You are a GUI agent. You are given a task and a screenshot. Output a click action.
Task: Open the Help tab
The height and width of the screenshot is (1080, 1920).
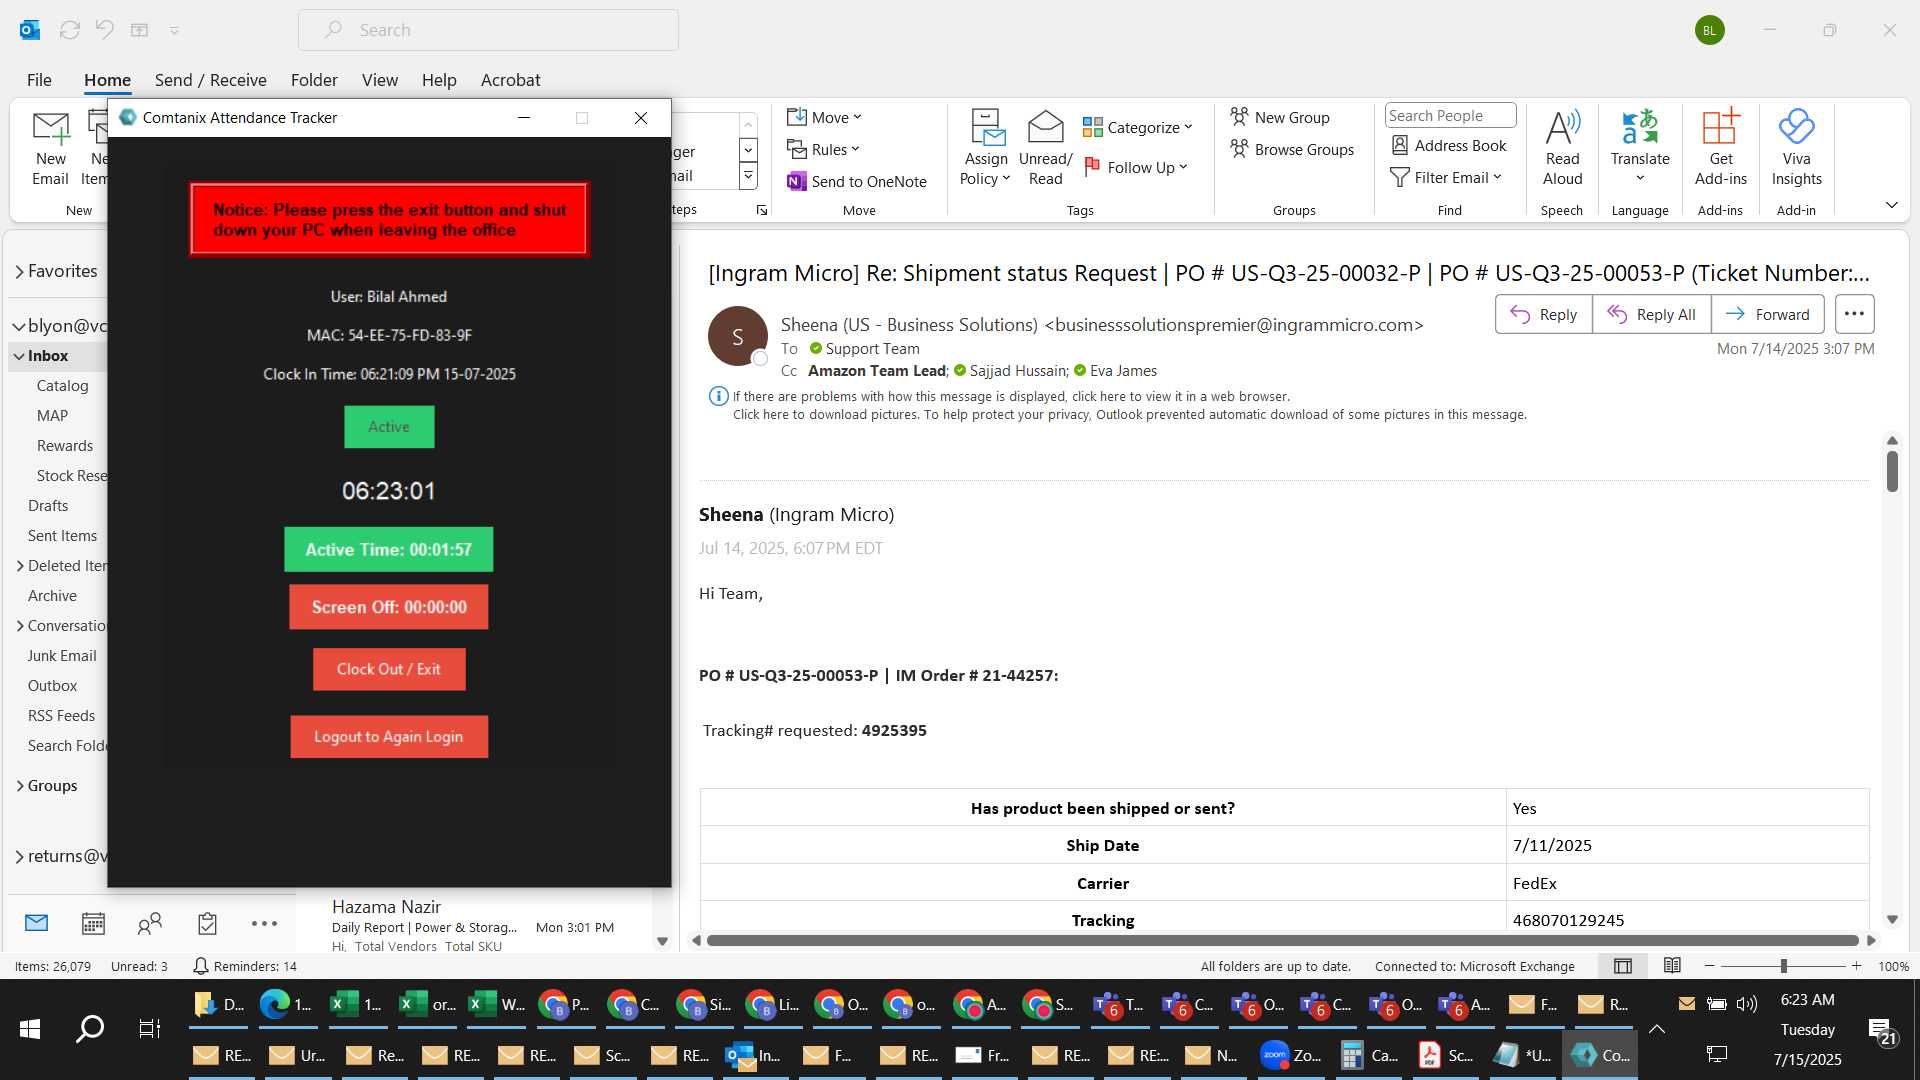click(x=438, y=79)
